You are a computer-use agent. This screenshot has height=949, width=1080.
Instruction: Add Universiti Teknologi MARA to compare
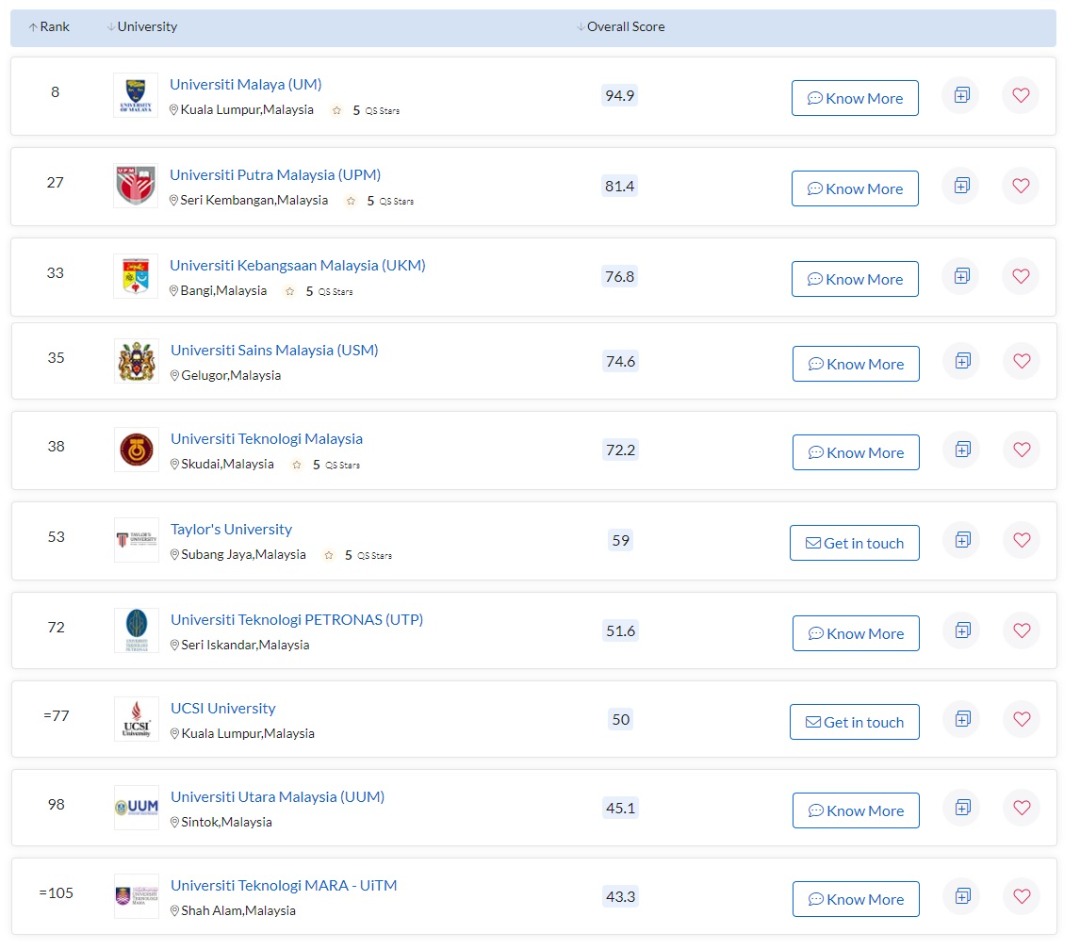(962, 896)
